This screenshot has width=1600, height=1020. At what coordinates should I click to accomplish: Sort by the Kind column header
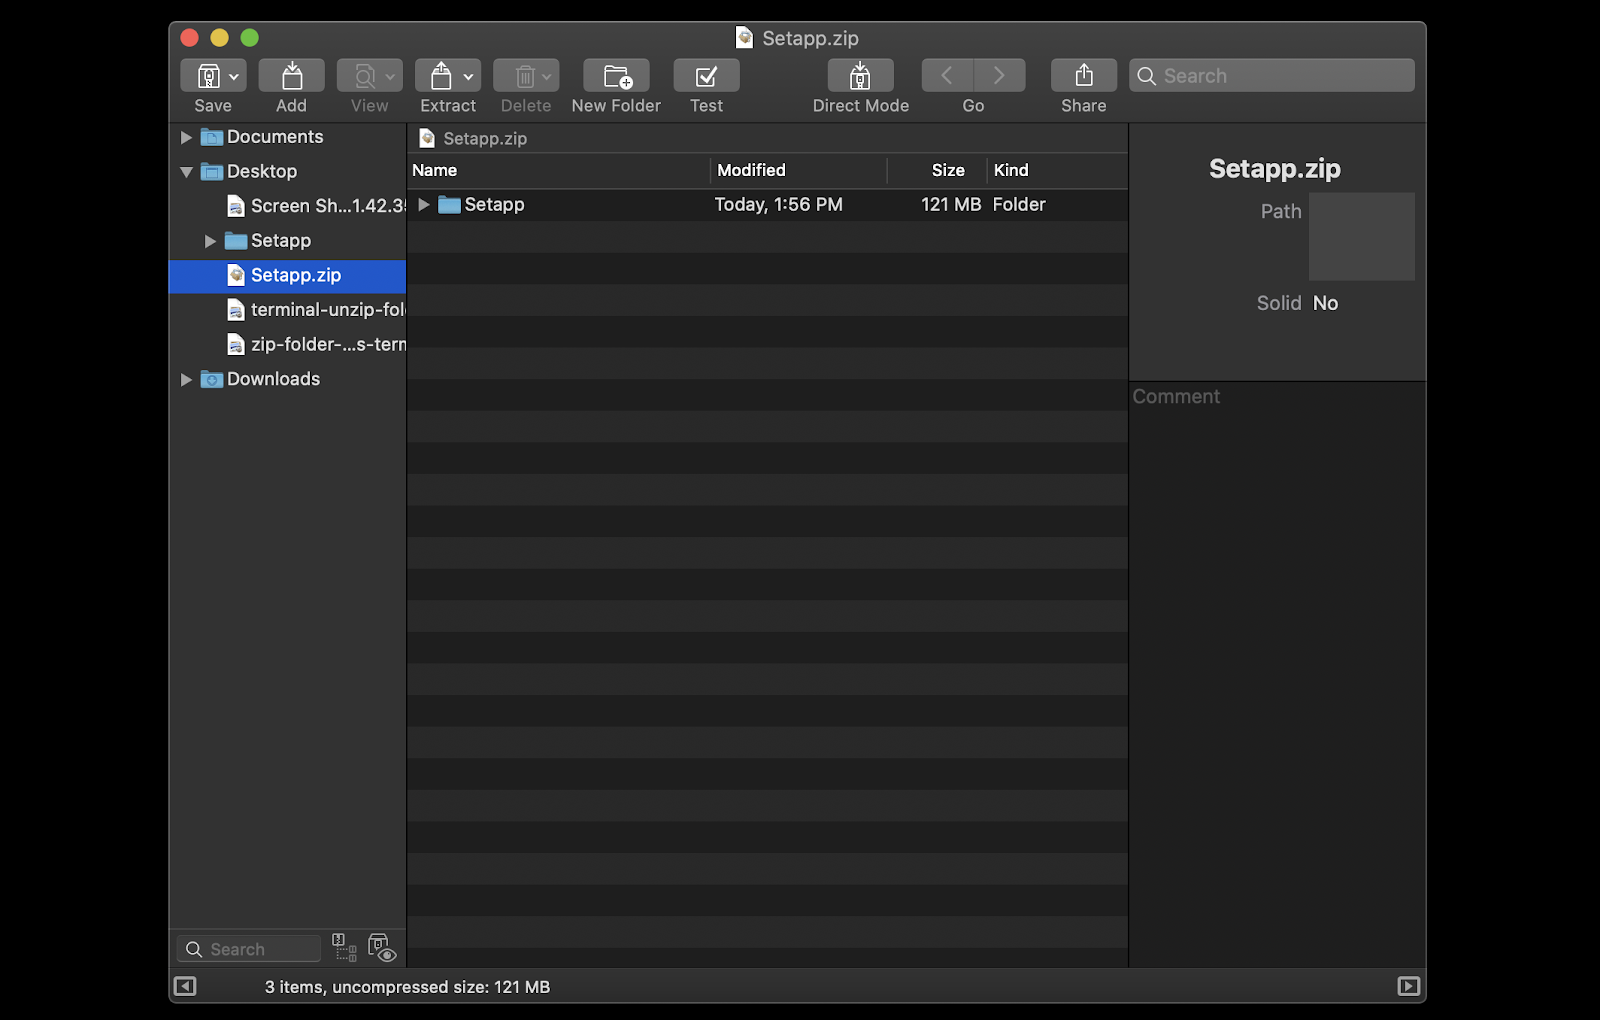(x=1058, y=171)
